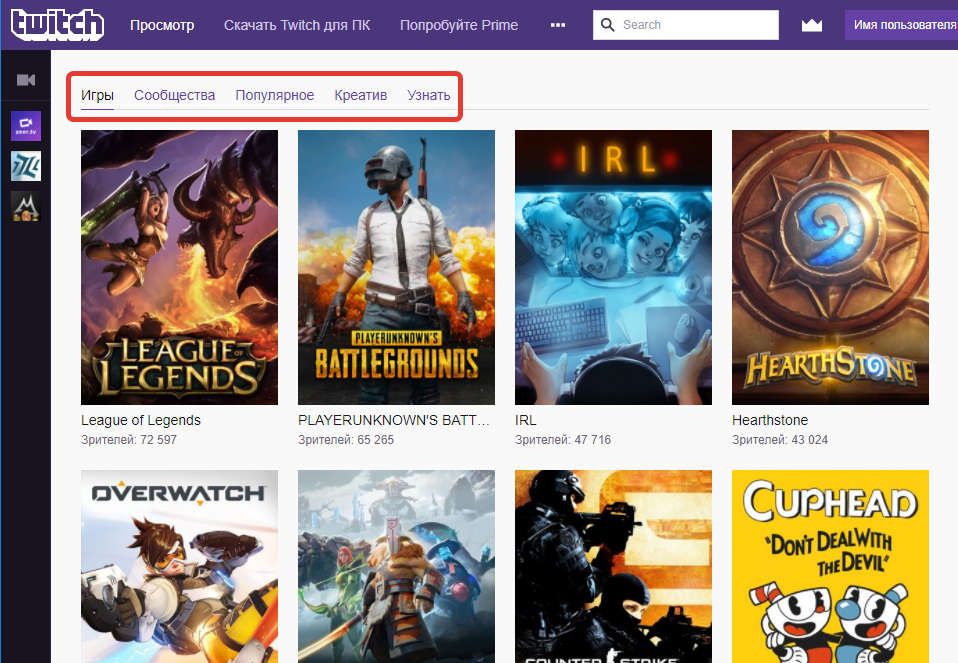Open the Dota 2 cover art
This screenshot has width=958, height=663.
pyautogui.click(x=397, y=566)
